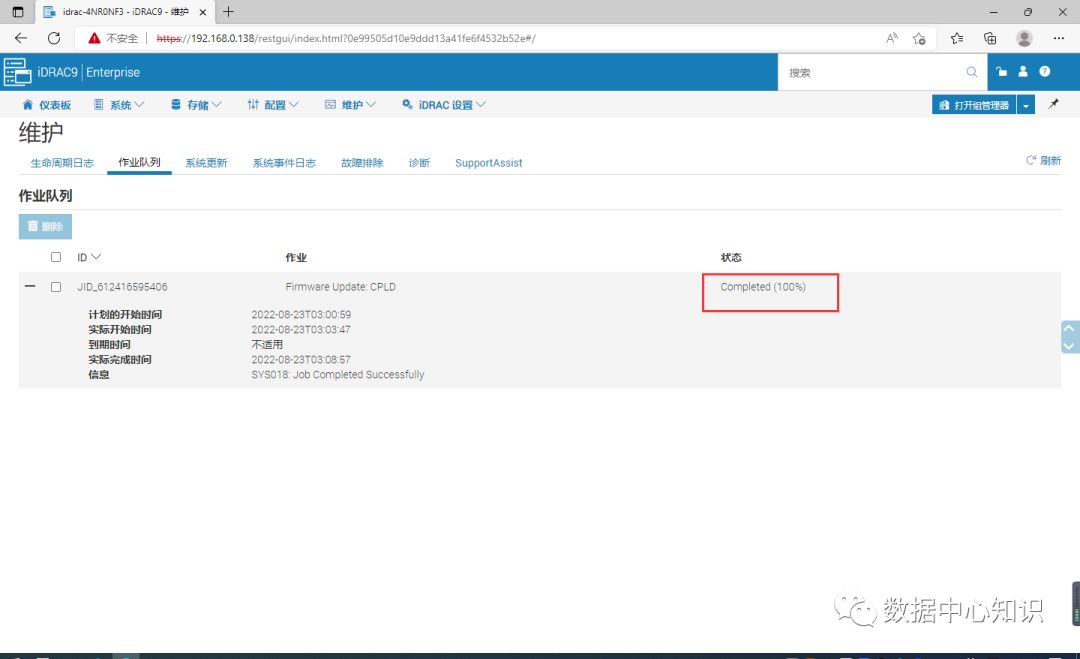The image size is (1080, 659).
Task: Open read aloud icon in address bar
Action: 892,39
